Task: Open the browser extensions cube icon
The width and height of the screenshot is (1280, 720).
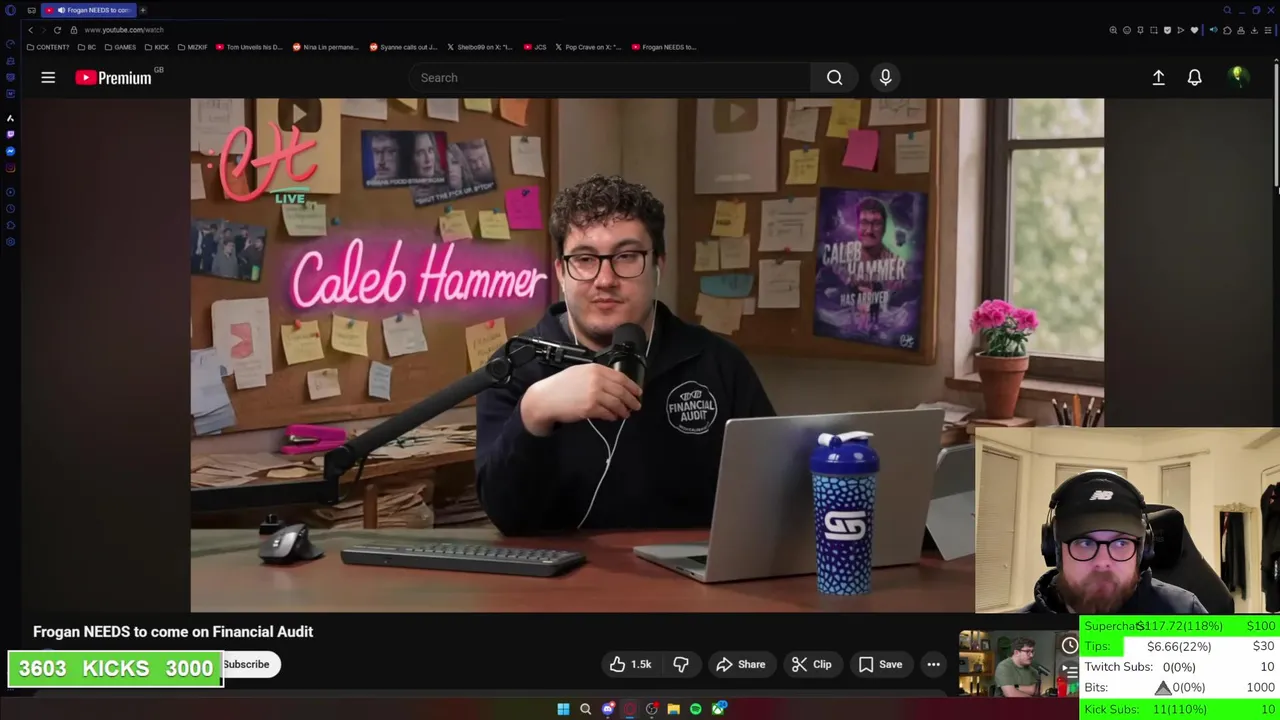Action: click(x=1227, y=30)
